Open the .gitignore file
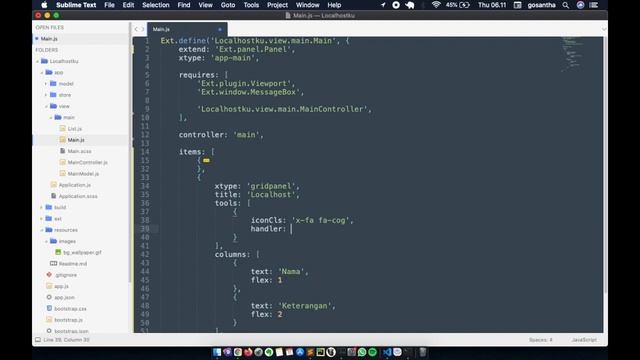The width and height of the screenshot is (640, 360). pos(65,275)
